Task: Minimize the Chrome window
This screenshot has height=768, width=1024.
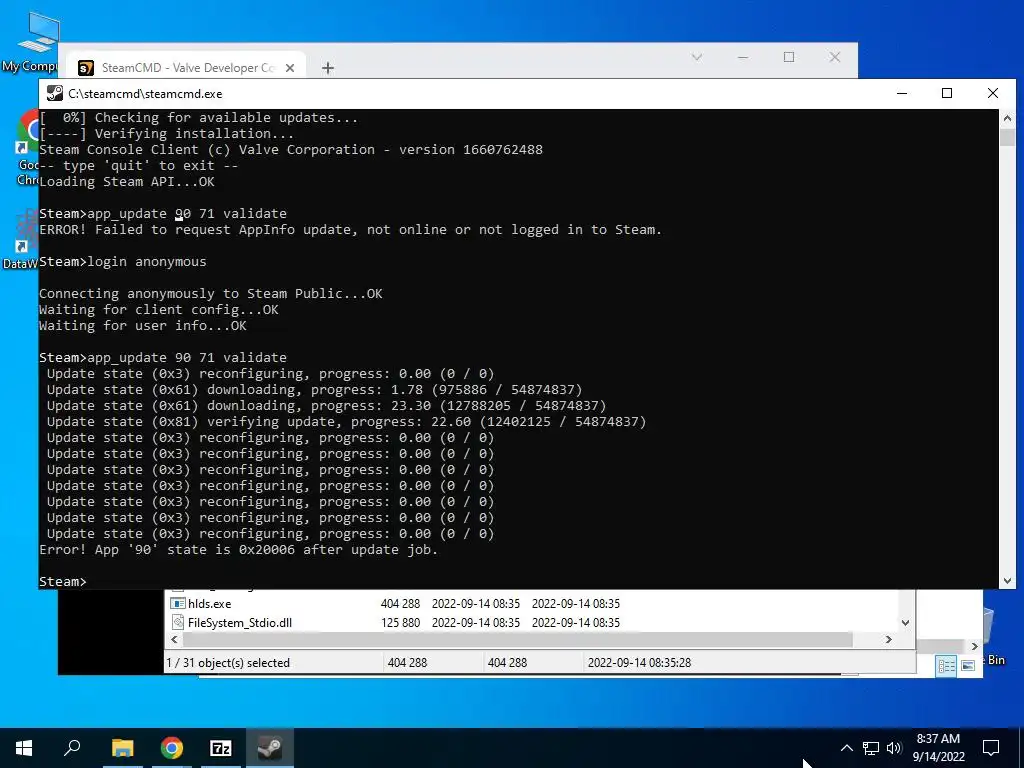Action: (743, 57)
